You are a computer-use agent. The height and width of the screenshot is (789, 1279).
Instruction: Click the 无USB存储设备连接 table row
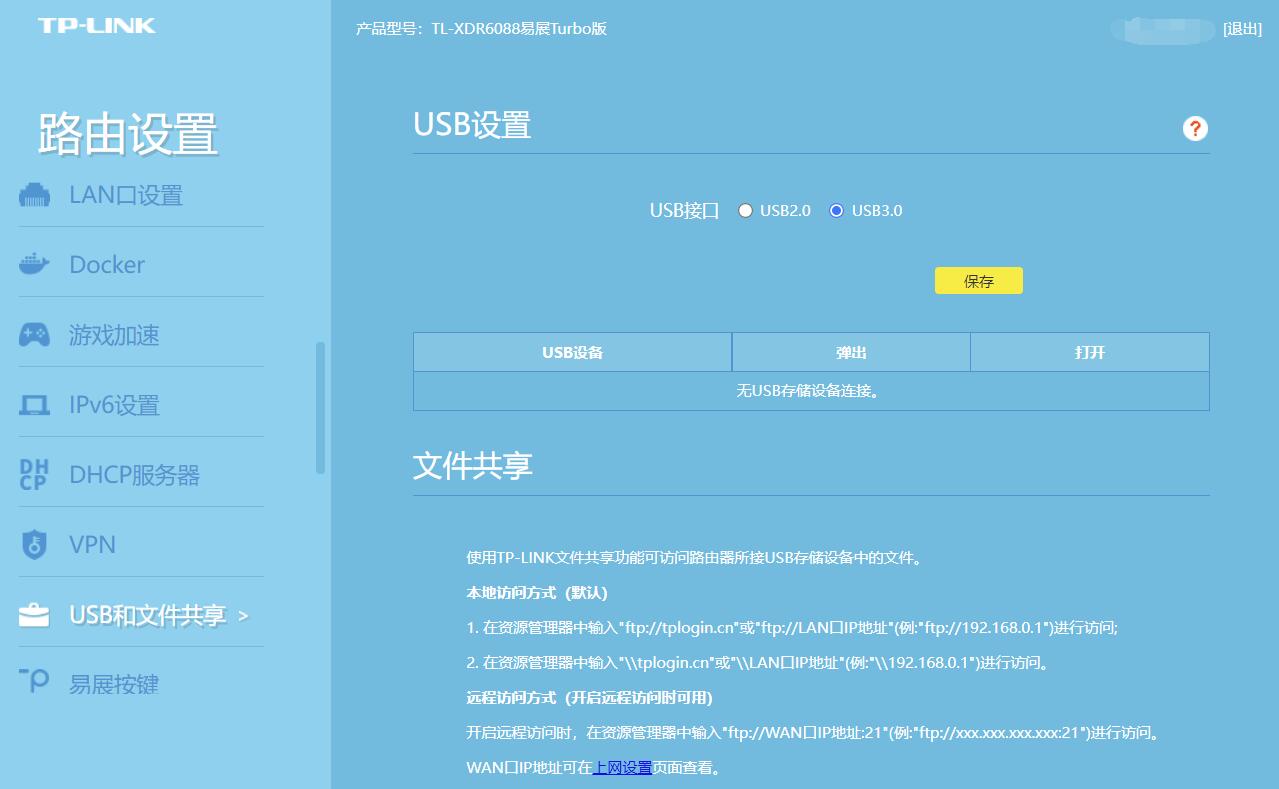(x=811, y=390)
